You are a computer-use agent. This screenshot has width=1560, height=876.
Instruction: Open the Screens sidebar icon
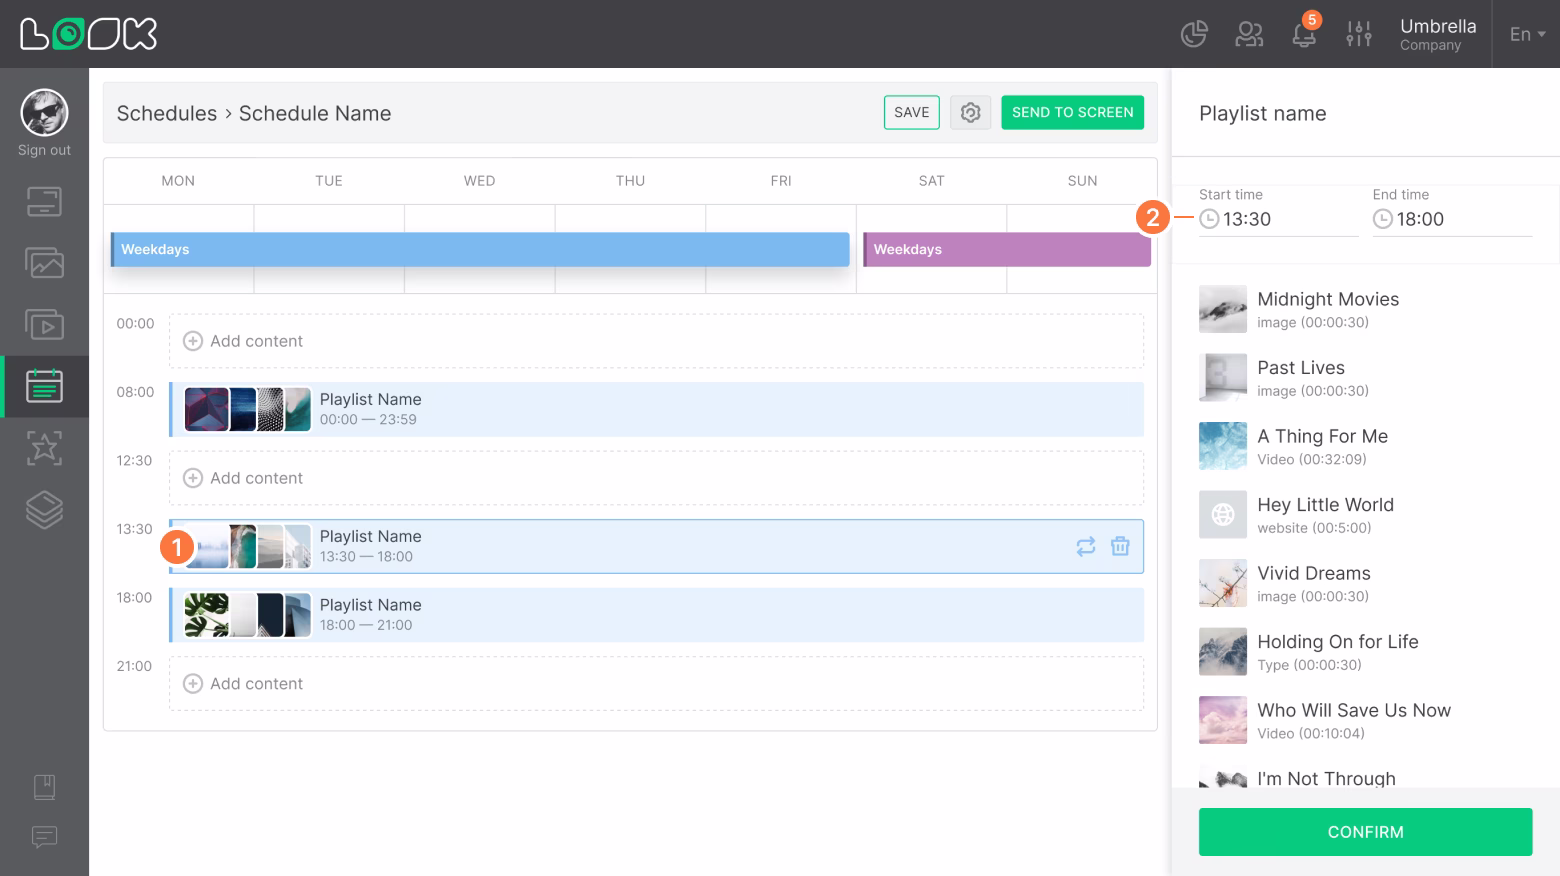[44, 202]
